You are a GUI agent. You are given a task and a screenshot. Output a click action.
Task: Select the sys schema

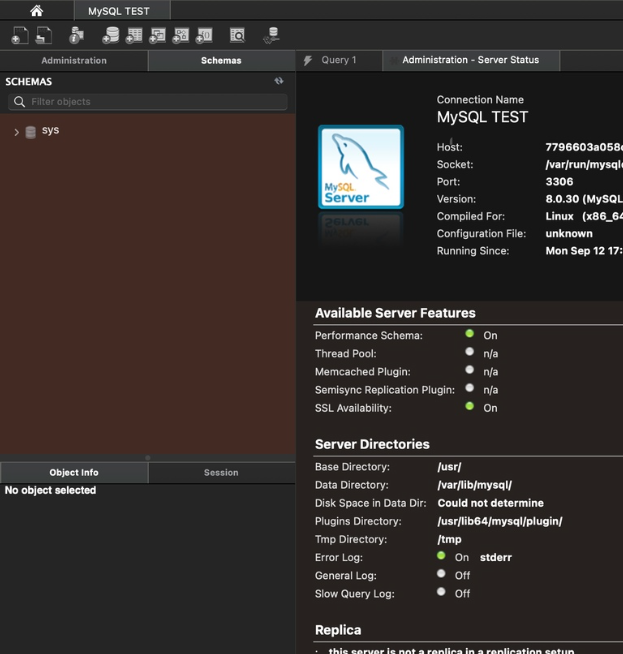pyautogui.click(x=50, y=131)
